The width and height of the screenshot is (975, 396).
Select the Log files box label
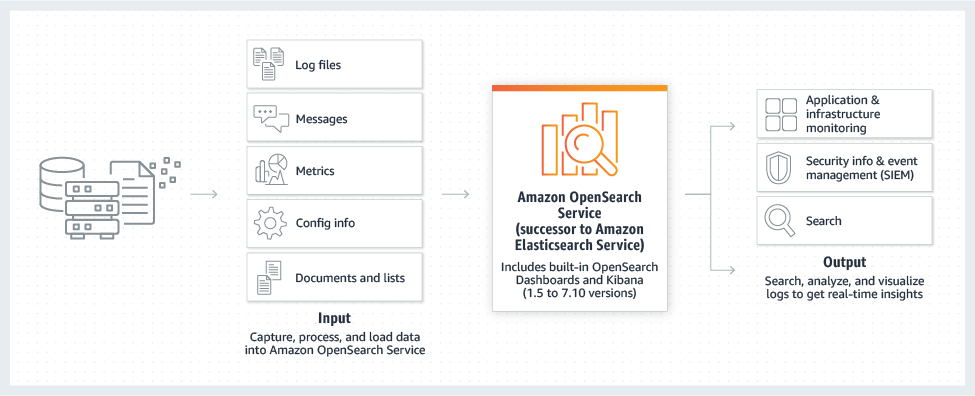(318, 65)
